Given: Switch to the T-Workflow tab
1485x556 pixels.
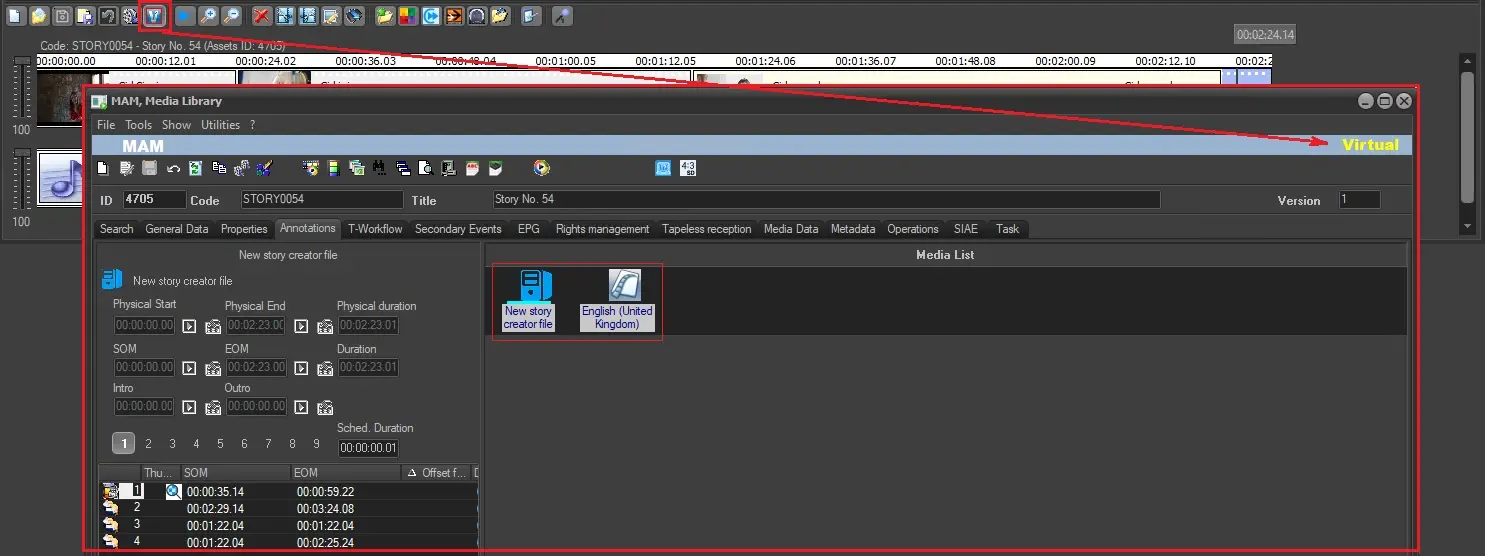Looking at the screenshot, I should [x=375, y=229].
